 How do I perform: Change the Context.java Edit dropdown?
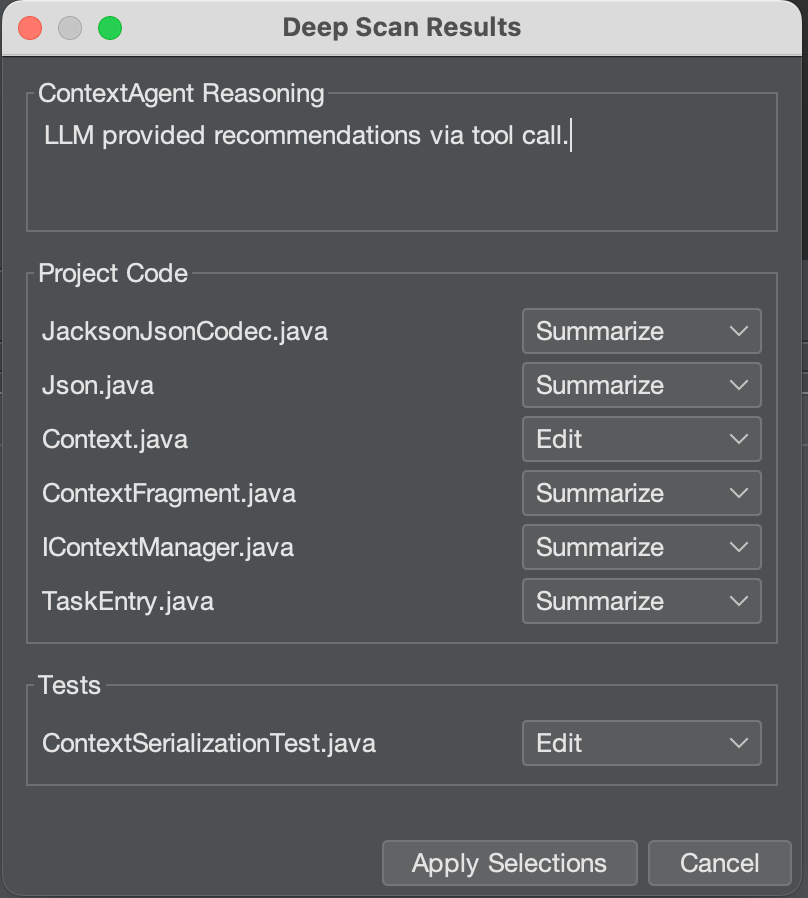[641, 439]
